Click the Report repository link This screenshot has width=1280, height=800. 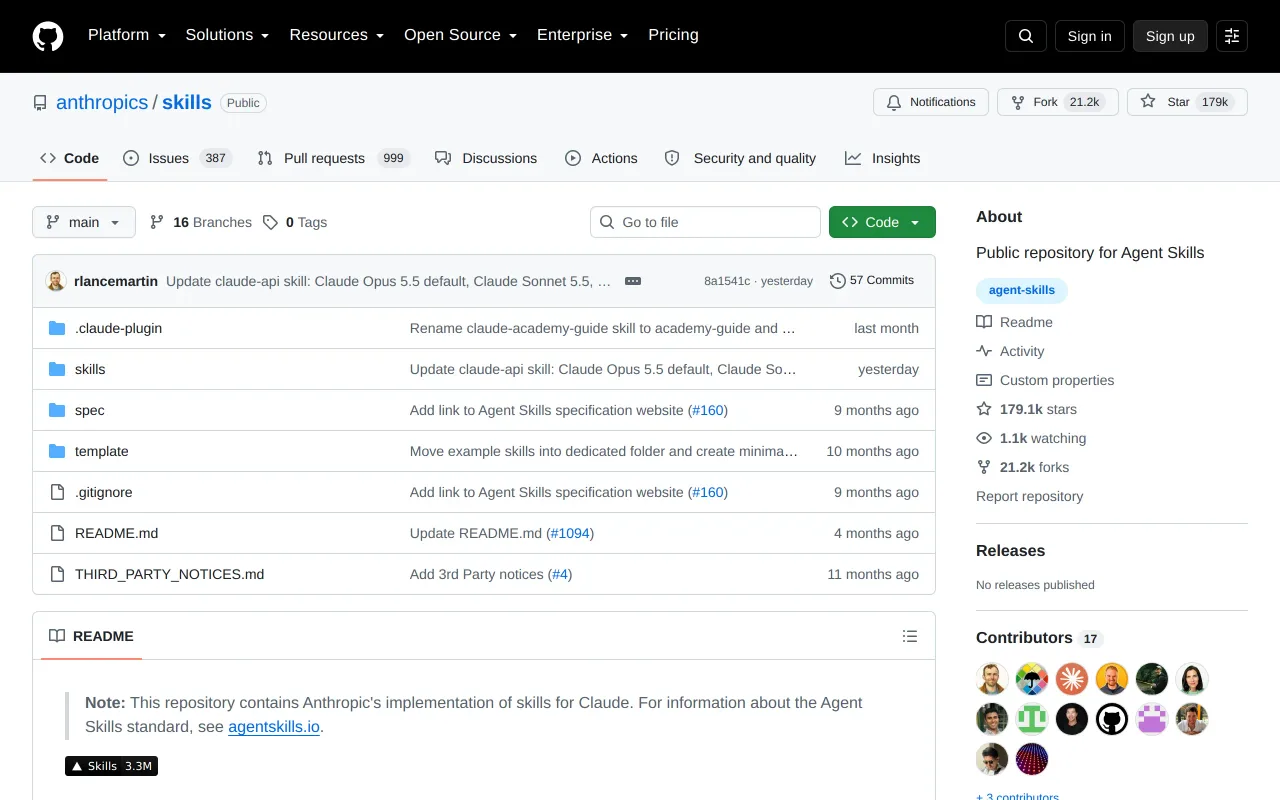pos(1030,496)
